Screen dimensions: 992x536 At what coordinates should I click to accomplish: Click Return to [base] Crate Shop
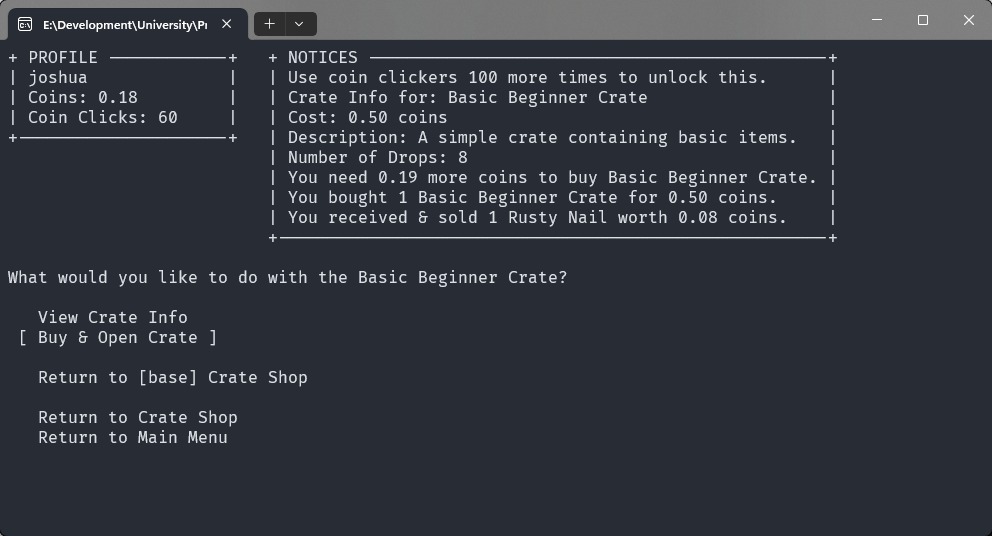[x=172, y=377]
